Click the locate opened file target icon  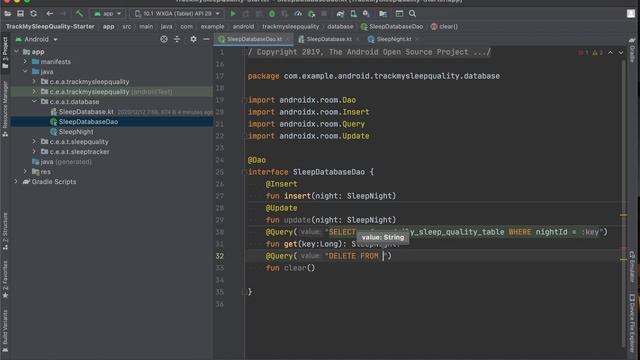pos(164,39)
